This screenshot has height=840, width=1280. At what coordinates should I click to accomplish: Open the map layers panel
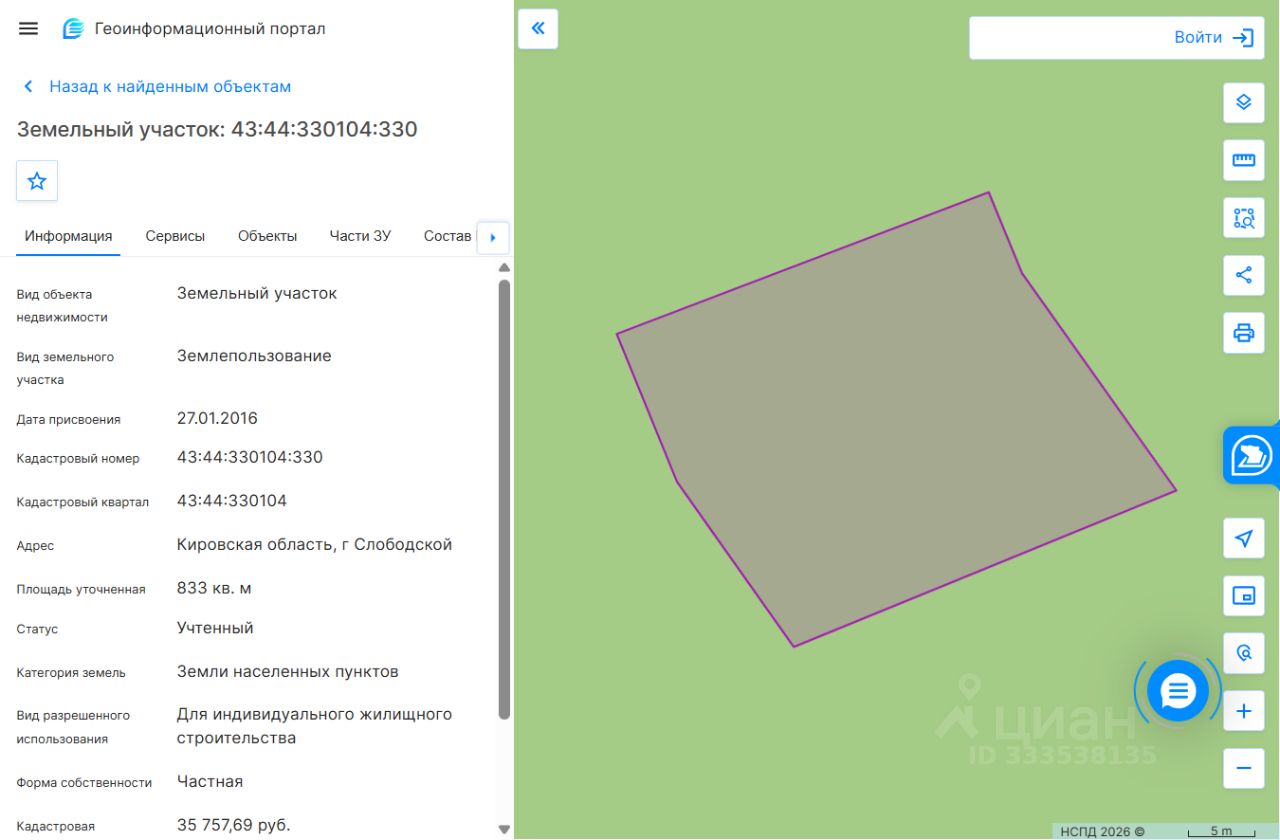click(x=1244, y=102)
